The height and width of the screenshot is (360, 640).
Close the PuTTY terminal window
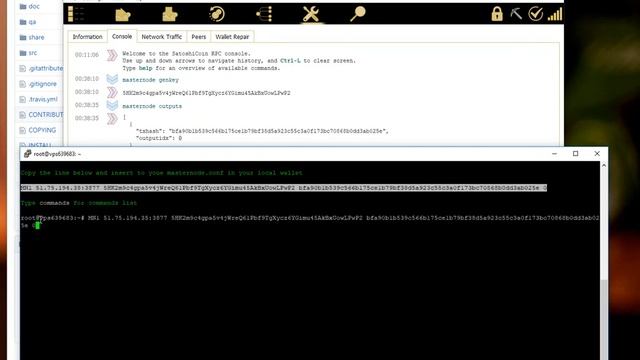coord(597,154)
